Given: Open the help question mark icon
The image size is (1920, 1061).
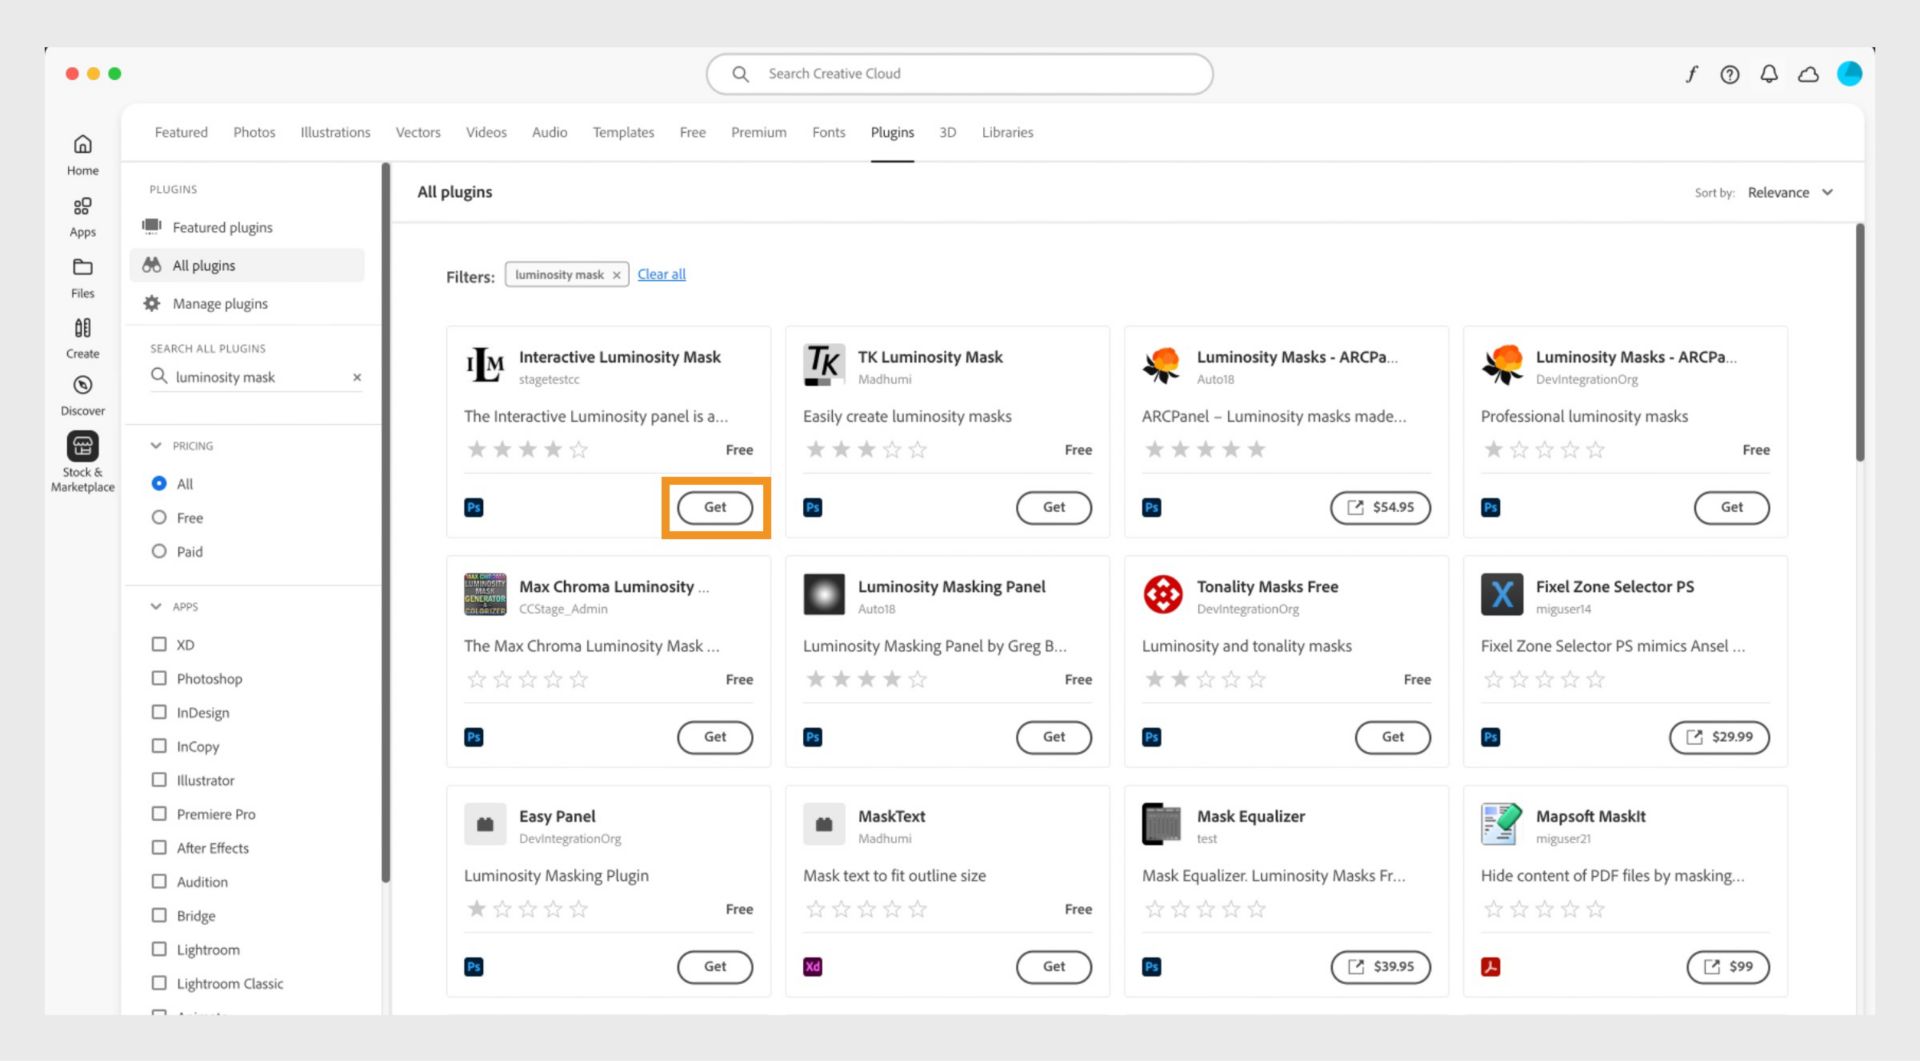Looking at the screenshot, I should click(x=1729, y=74).
